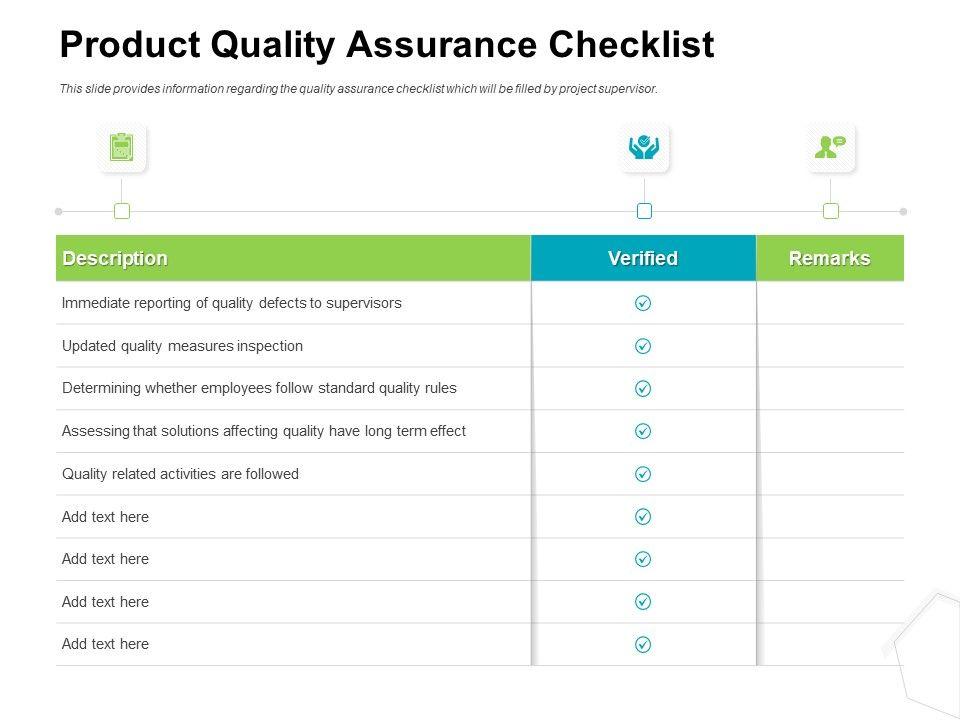Select the Verified column header
Screen dimensions: 960x720
point(643,258)
